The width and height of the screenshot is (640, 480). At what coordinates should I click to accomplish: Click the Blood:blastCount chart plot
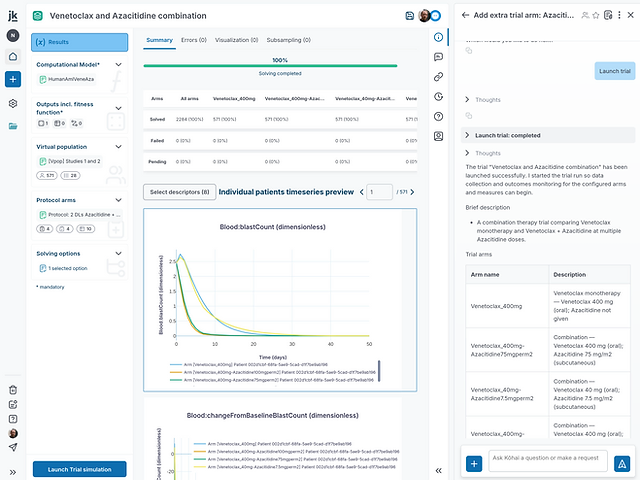[273, 294]
